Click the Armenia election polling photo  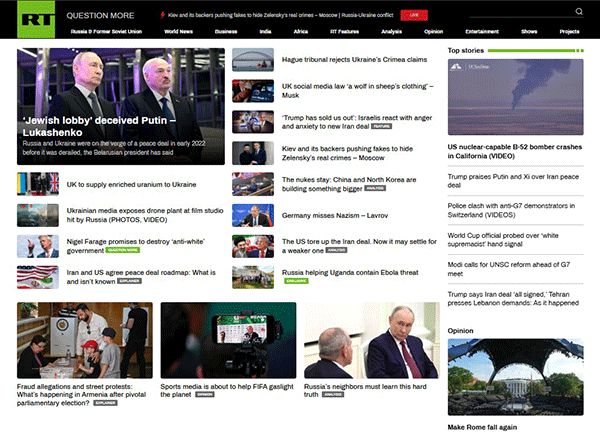point(85,340)
